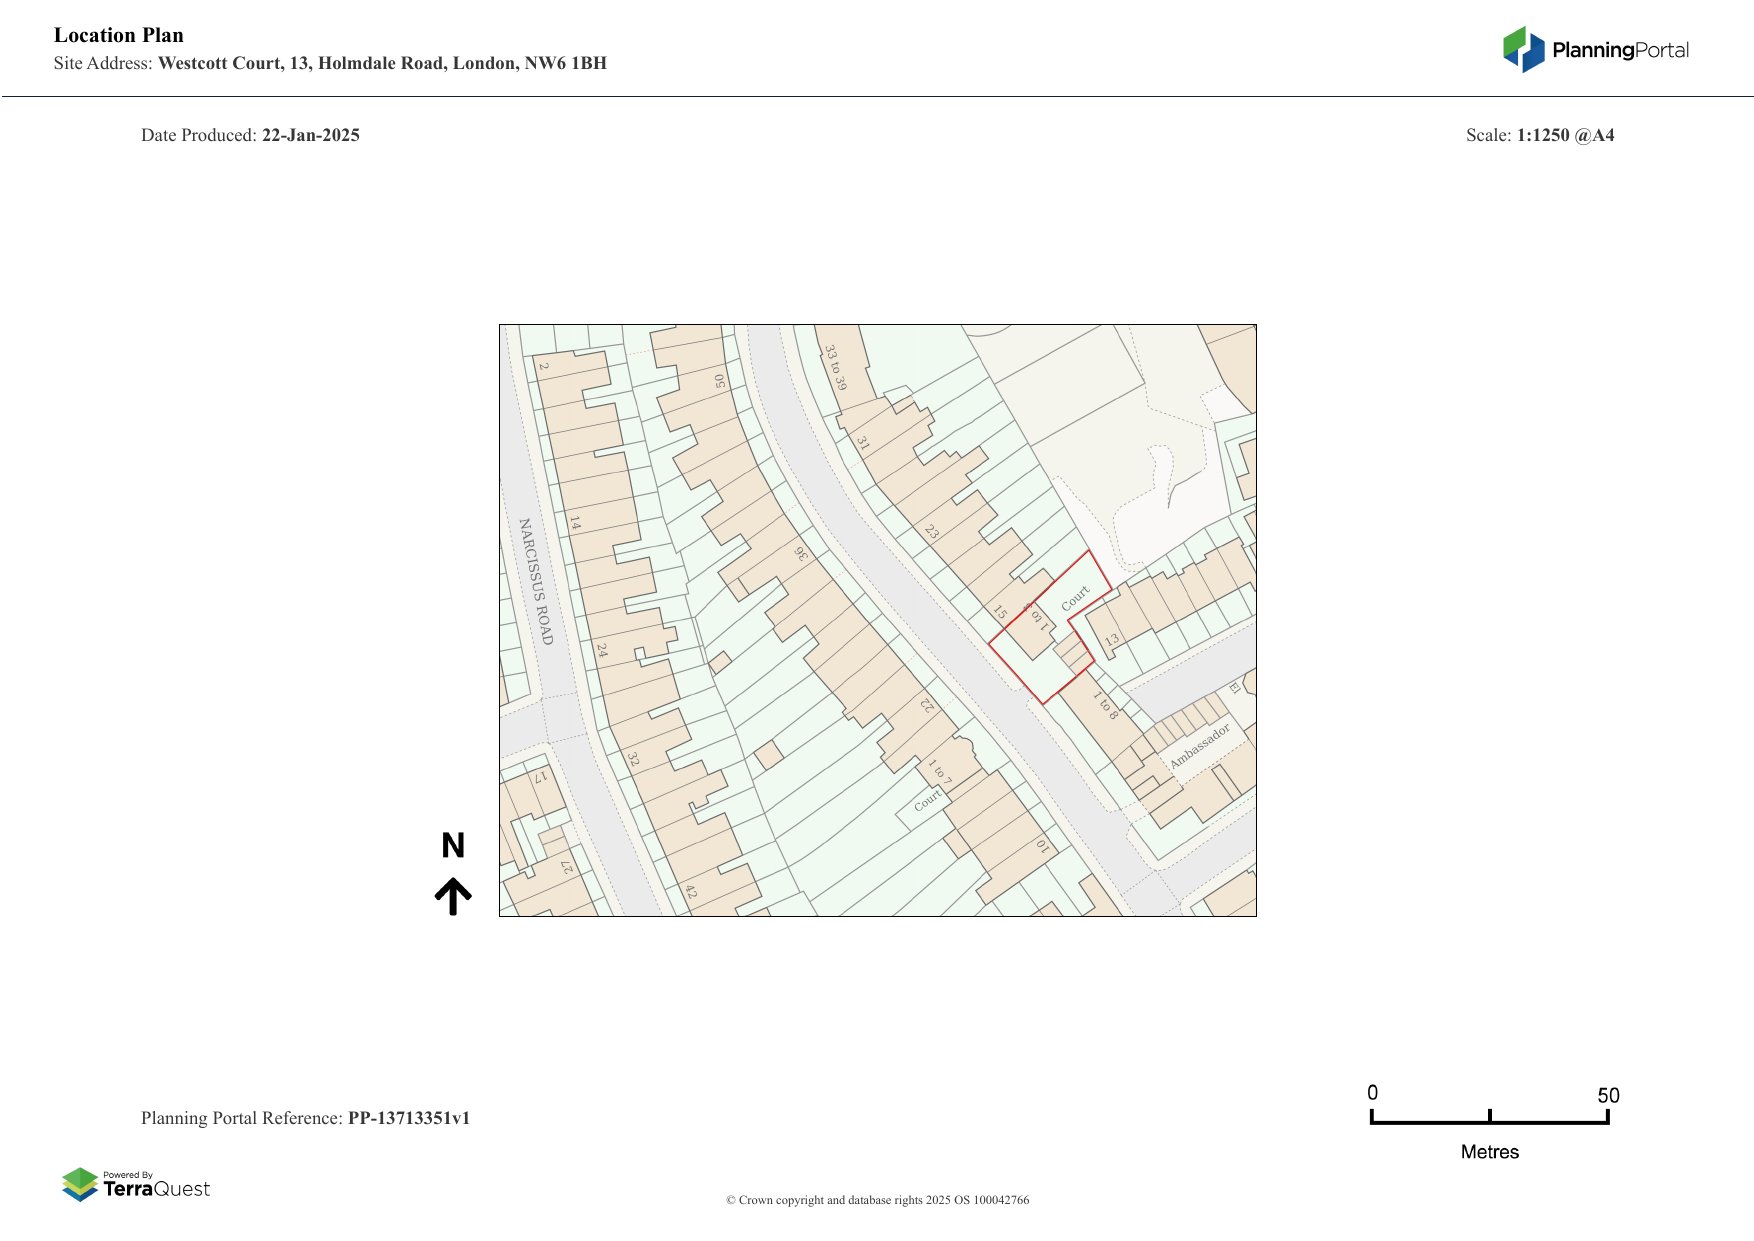1754x1241 pixels.
Task: Click the north arrow symbol
Action: (x=453, y=896)
